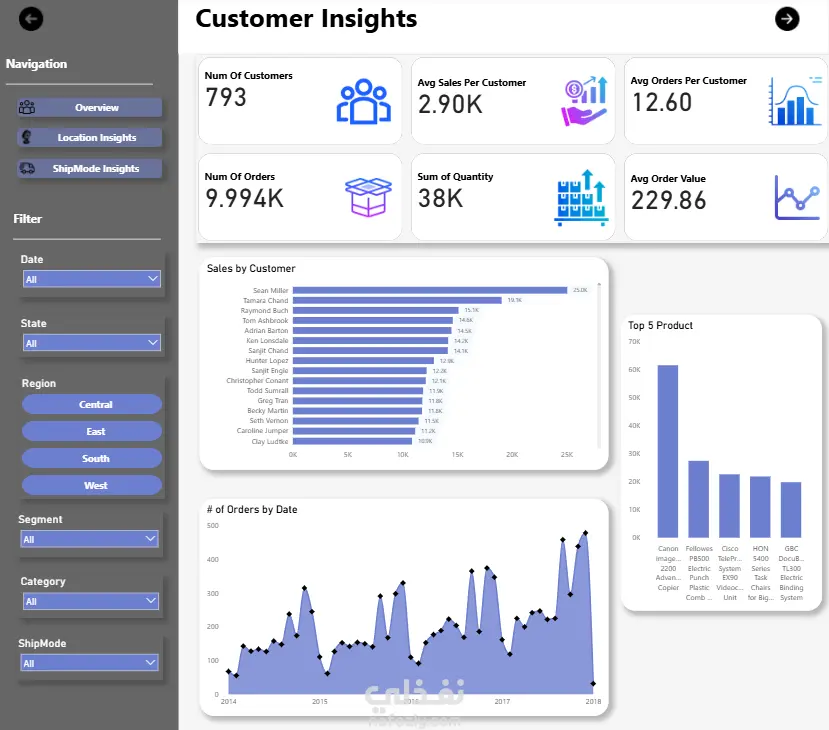Click the bell-curve chart icon

[795, 101]
